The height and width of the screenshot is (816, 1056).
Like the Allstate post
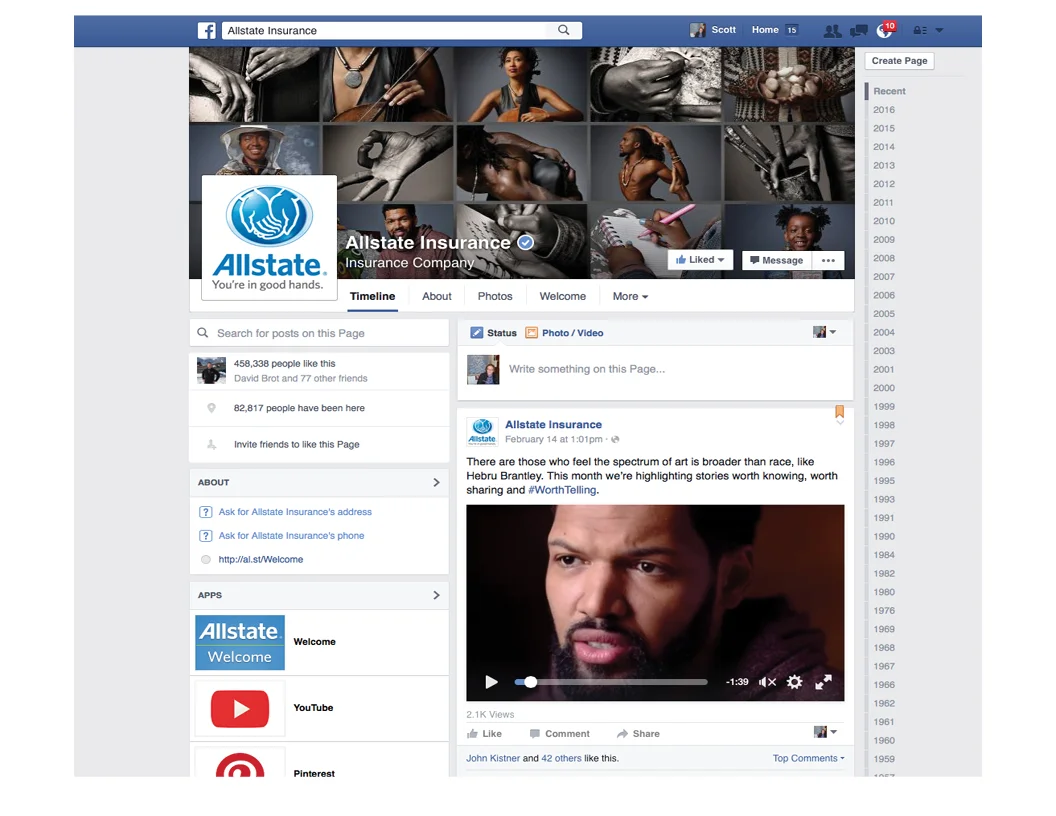click(484, 734)
